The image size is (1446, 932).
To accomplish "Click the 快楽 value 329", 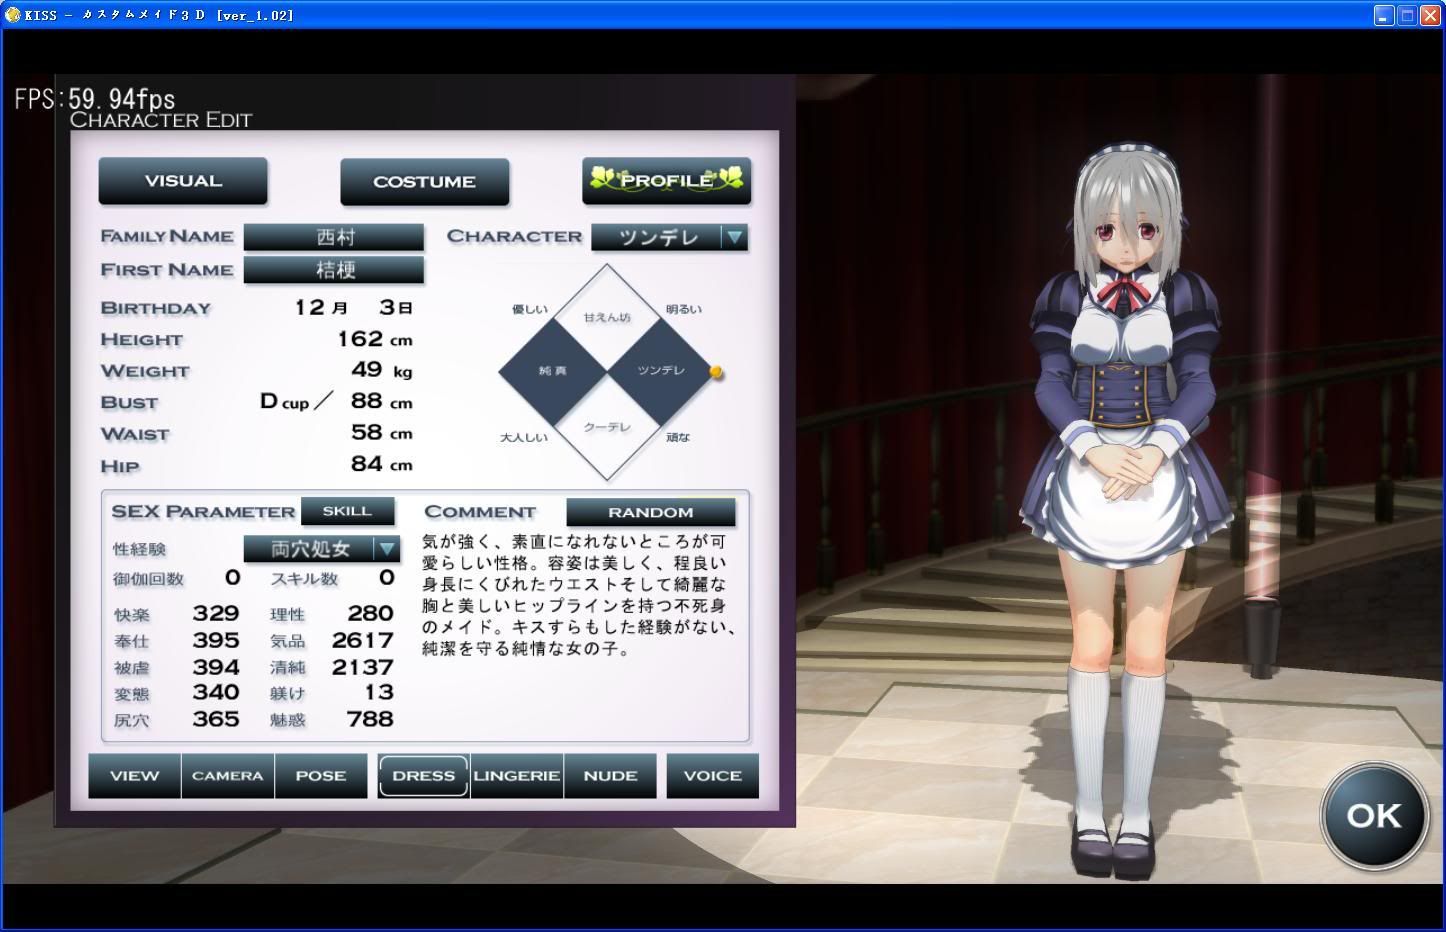I will click(x=216, y=614).
